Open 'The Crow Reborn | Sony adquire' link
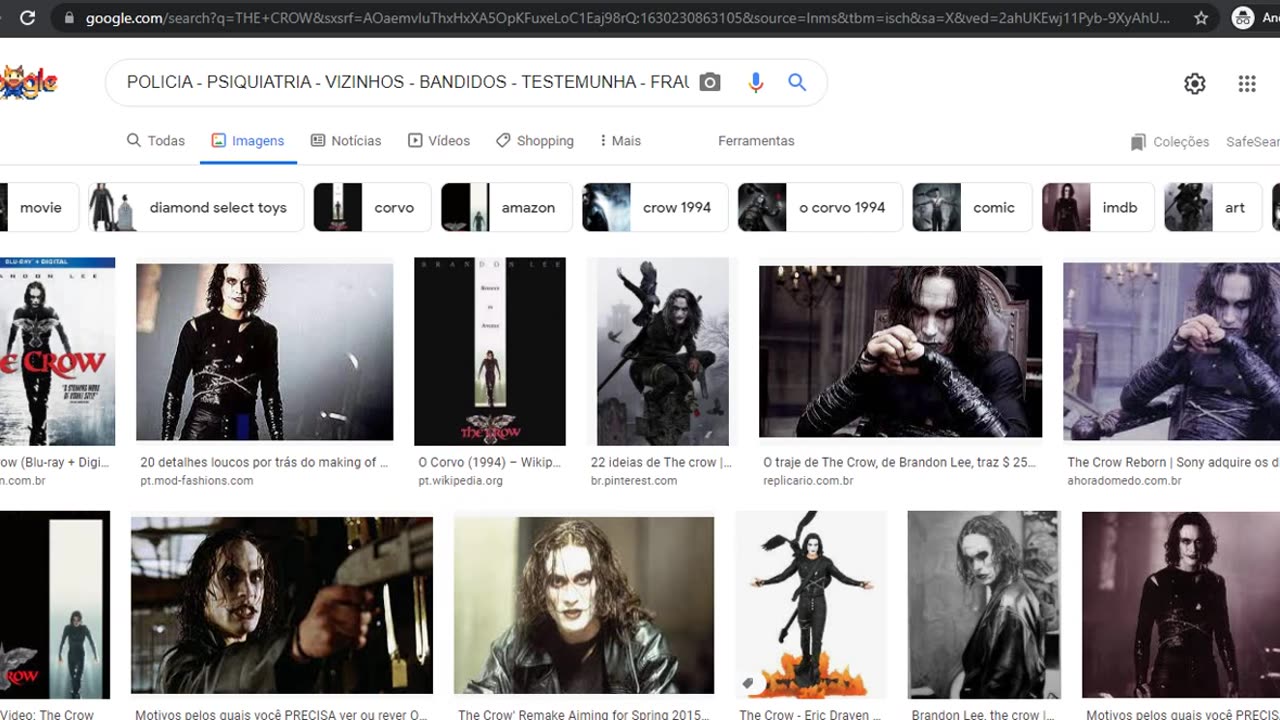This screenshot has height=720, width=1280. 1173,462
